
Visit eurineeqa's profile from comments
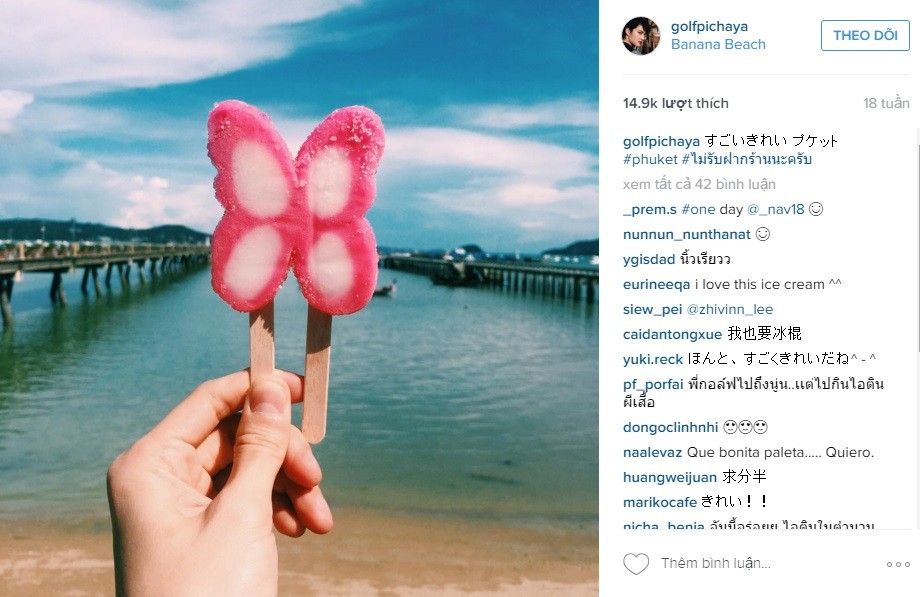point(656,285)
